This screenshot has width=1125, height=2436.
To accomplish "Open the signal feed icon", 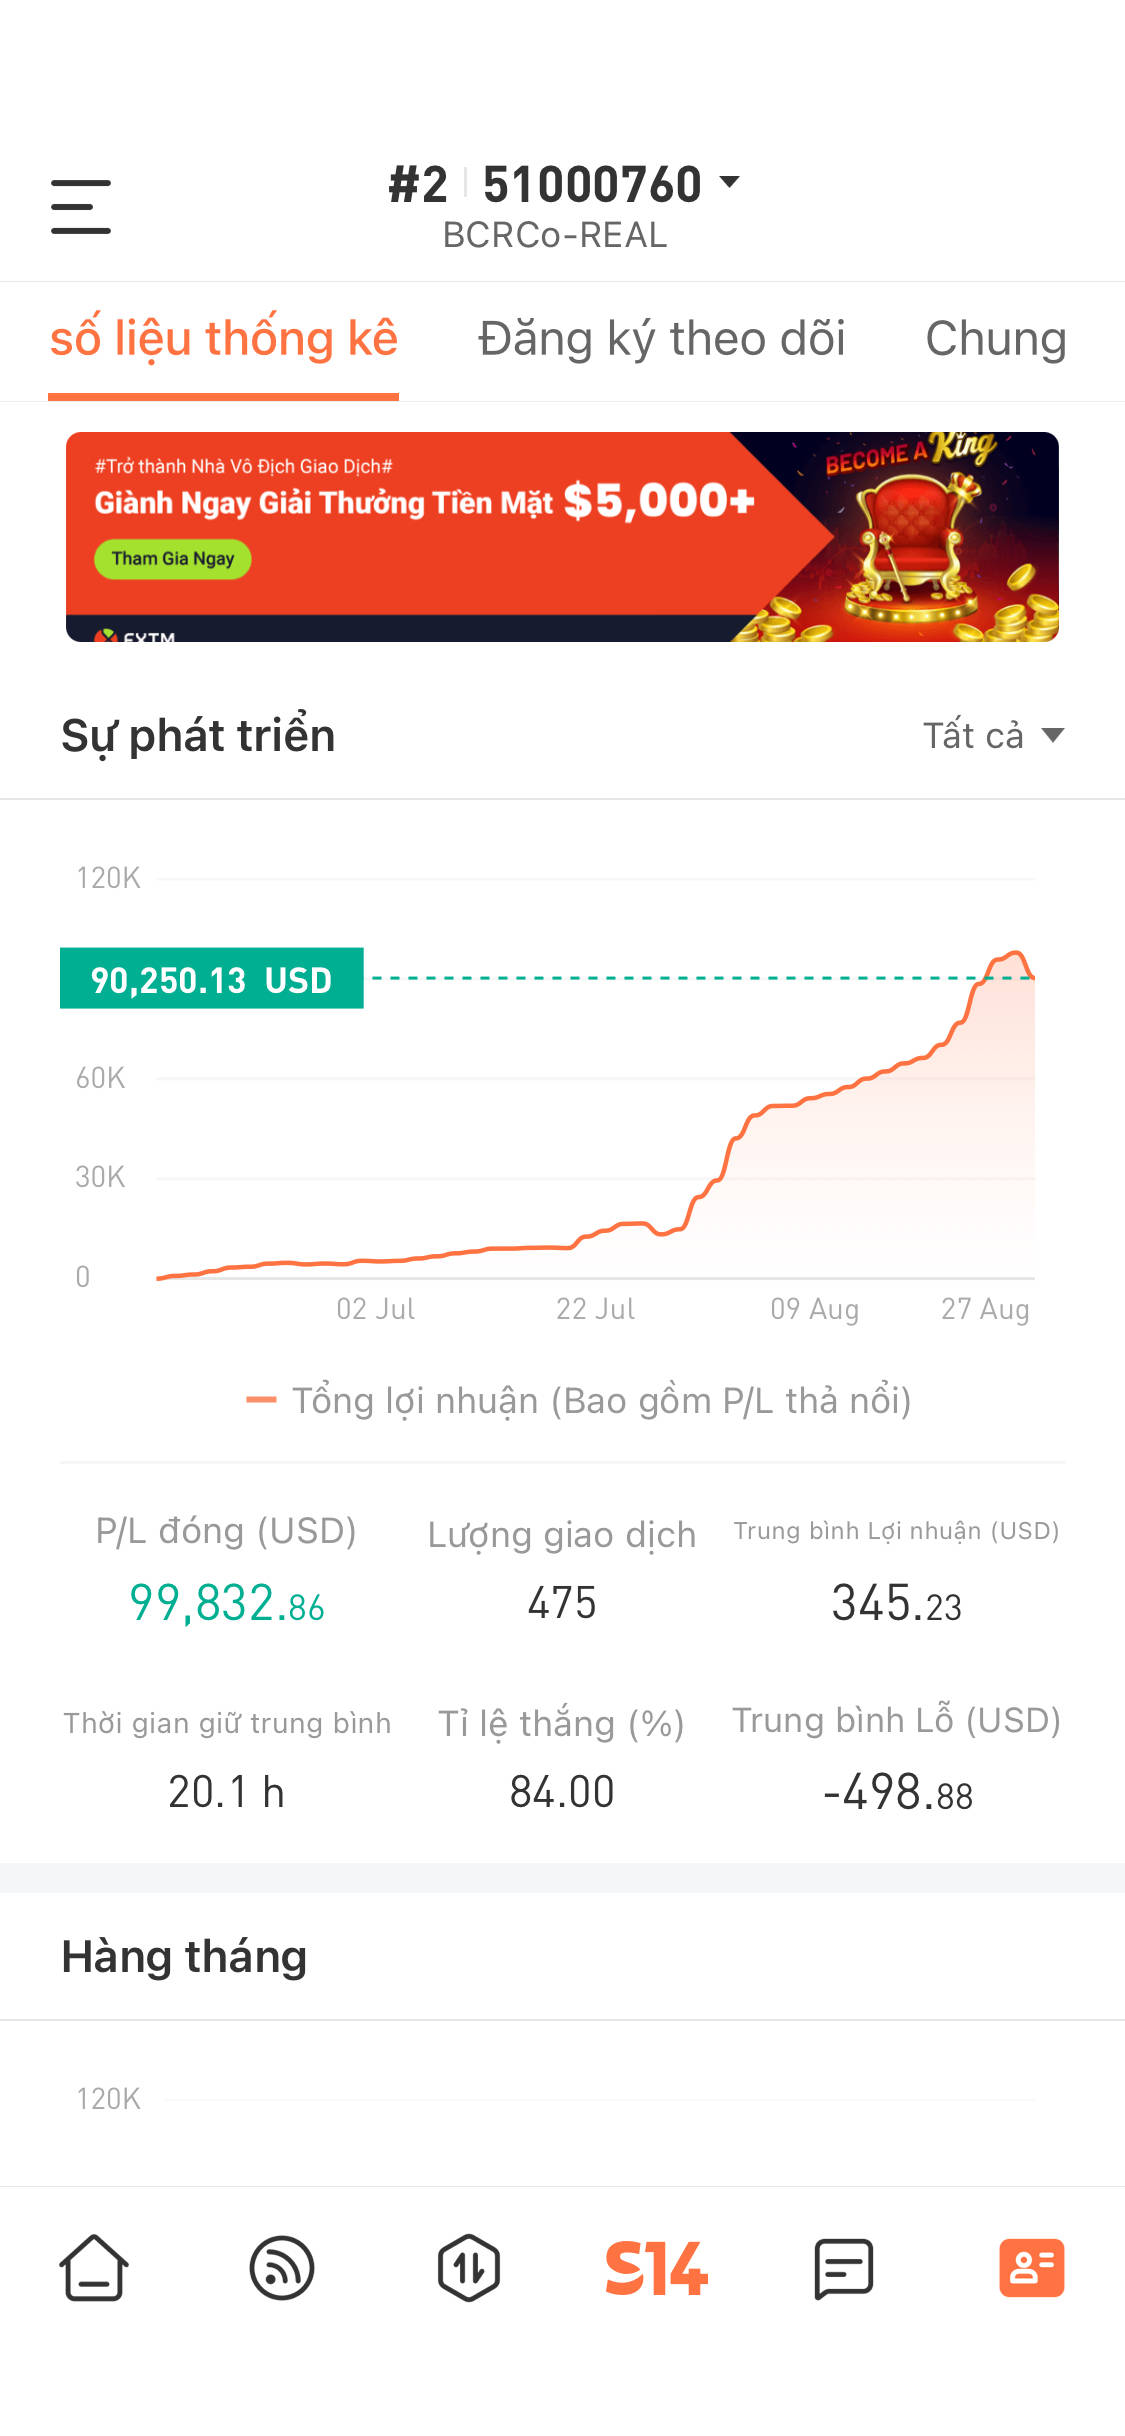I will coord(282,2267).
